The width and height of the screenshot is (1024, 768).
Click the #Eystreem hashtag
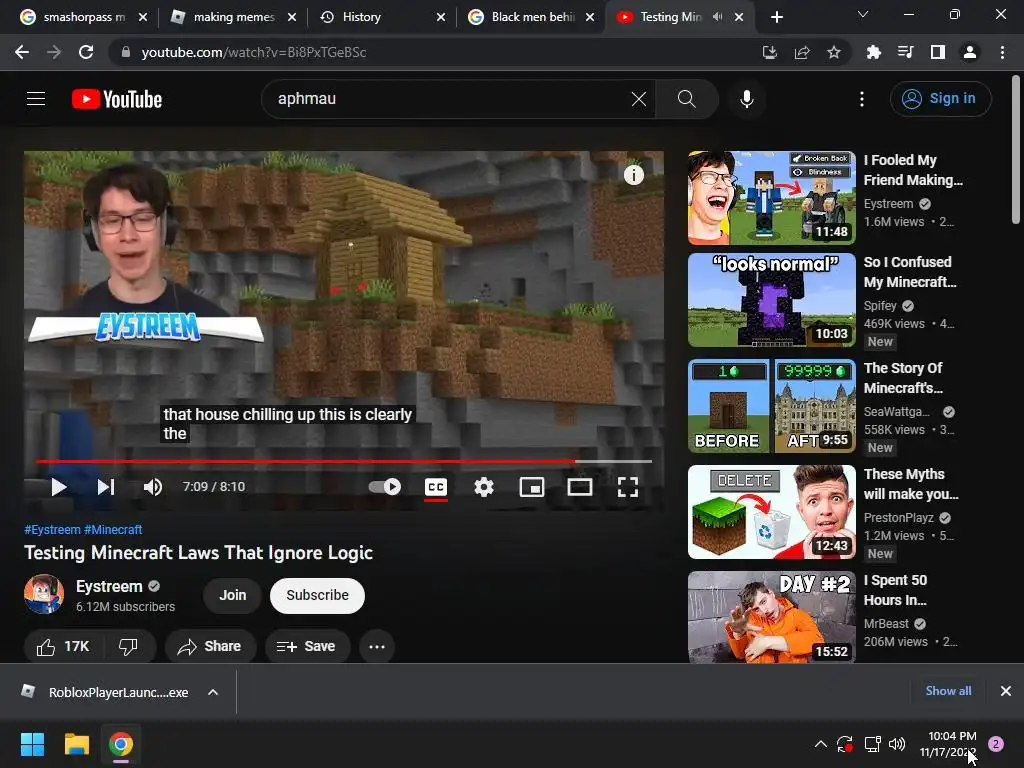52,530
